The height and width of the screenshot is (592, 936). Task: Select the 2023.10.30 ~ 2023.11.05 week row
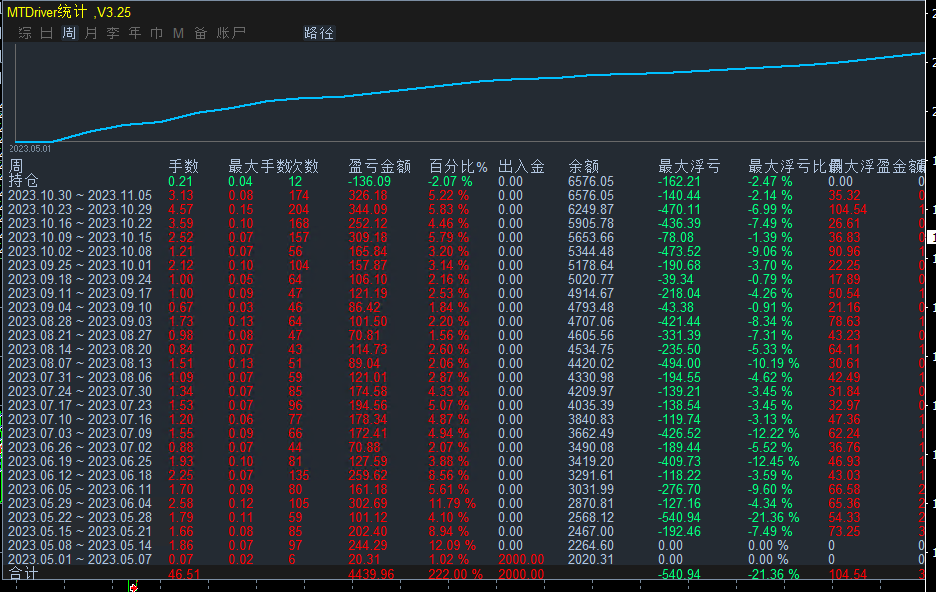[x=80, y=195]
